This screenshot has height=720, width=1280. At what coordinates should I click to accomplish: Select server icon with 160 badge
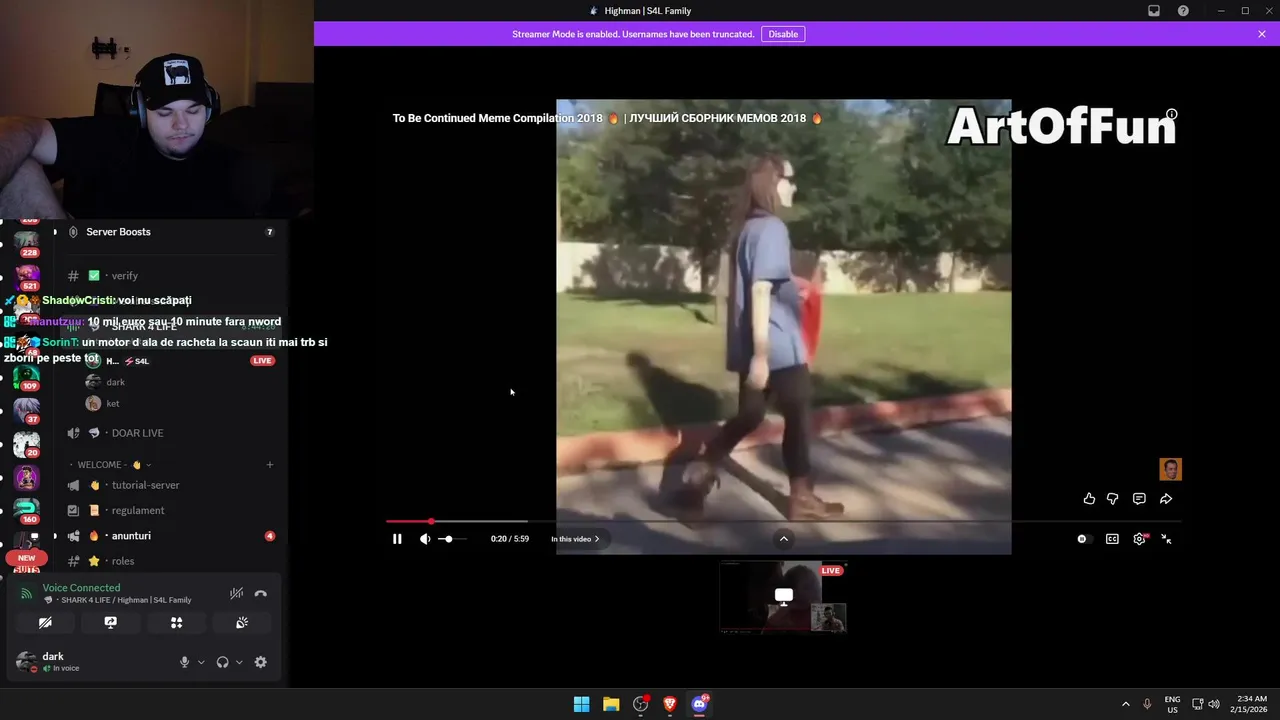[26, 510]
